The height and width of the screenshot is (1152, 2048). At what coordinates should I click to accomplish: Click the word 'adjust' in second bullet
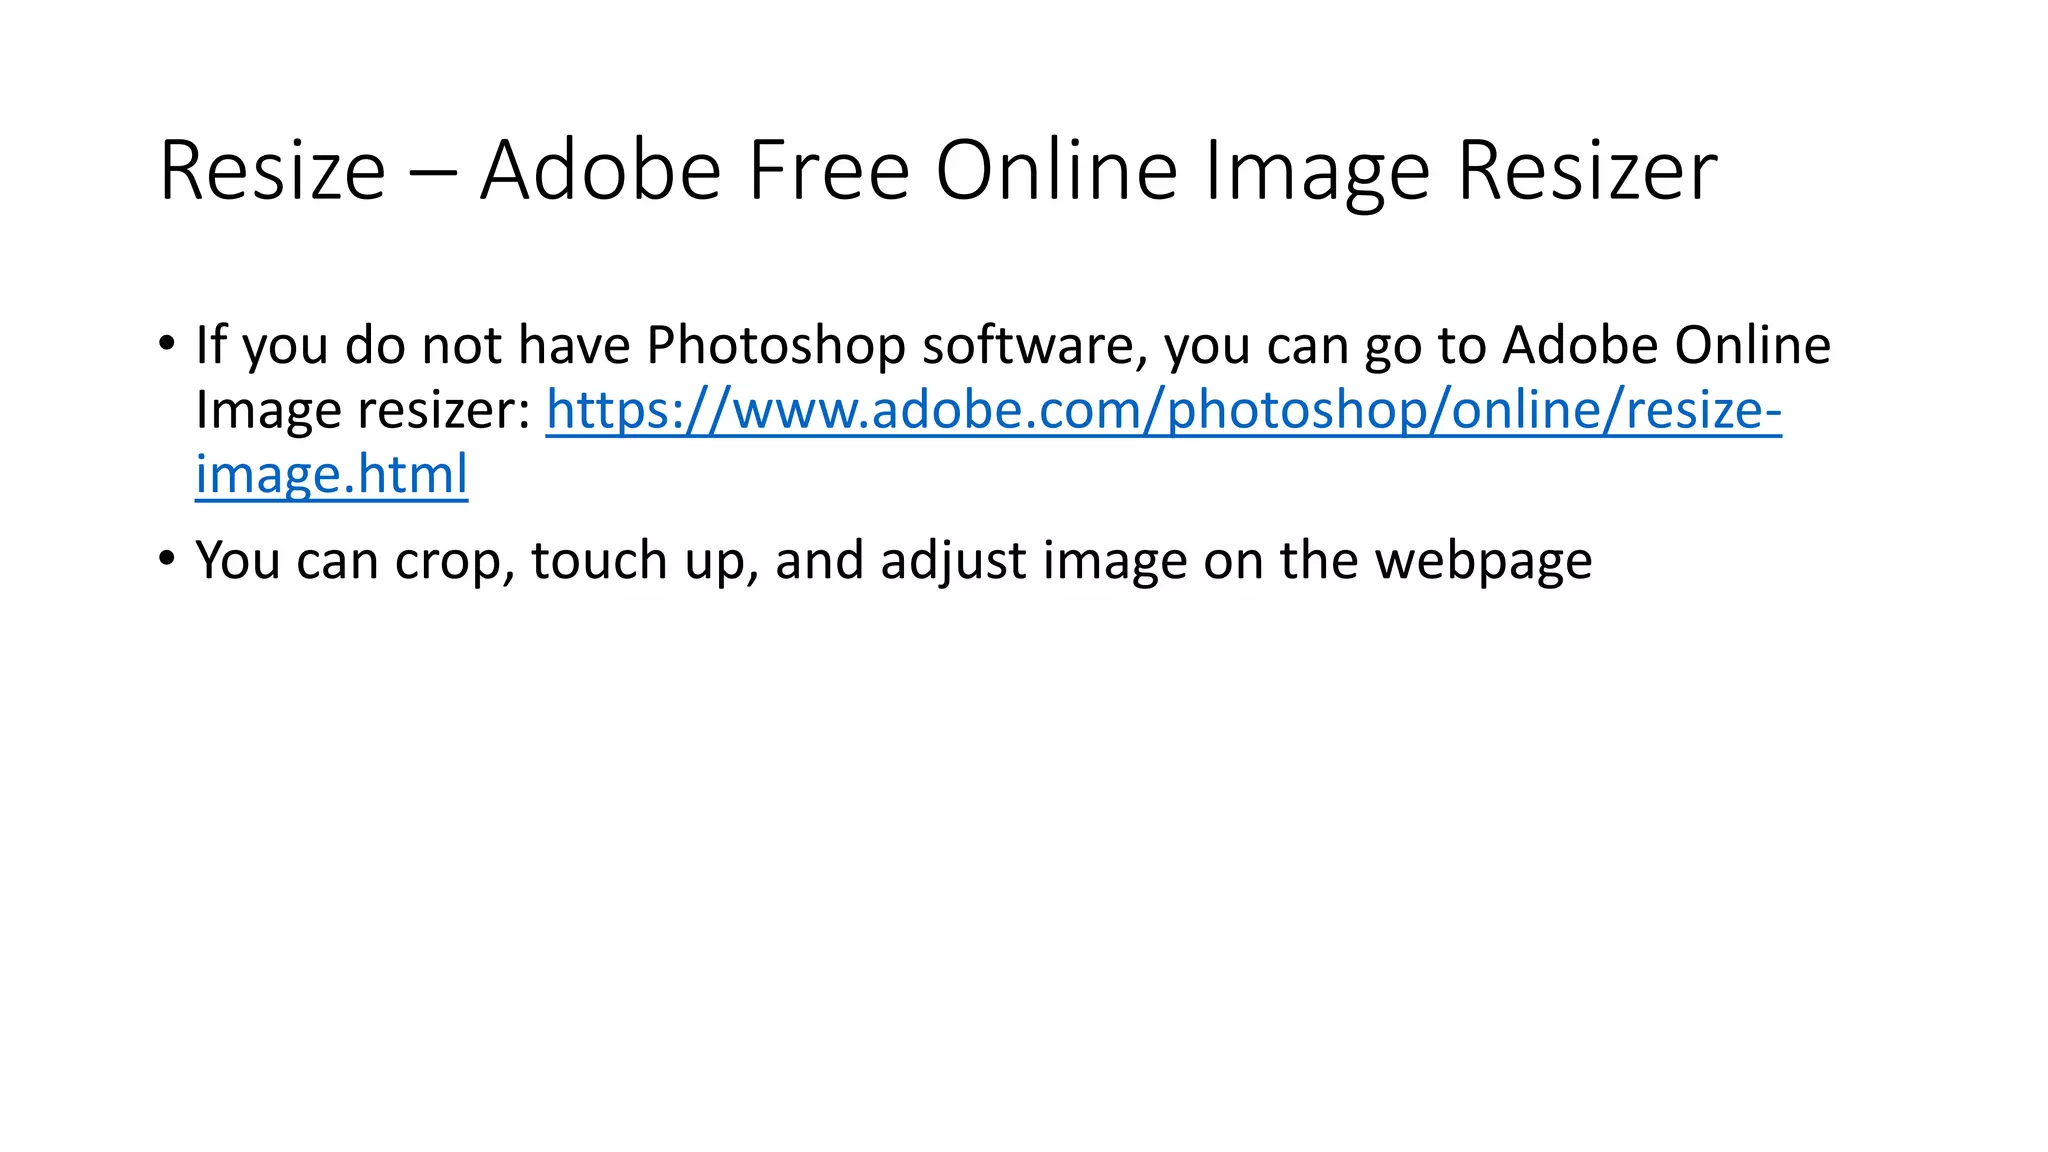coord(953,562)
